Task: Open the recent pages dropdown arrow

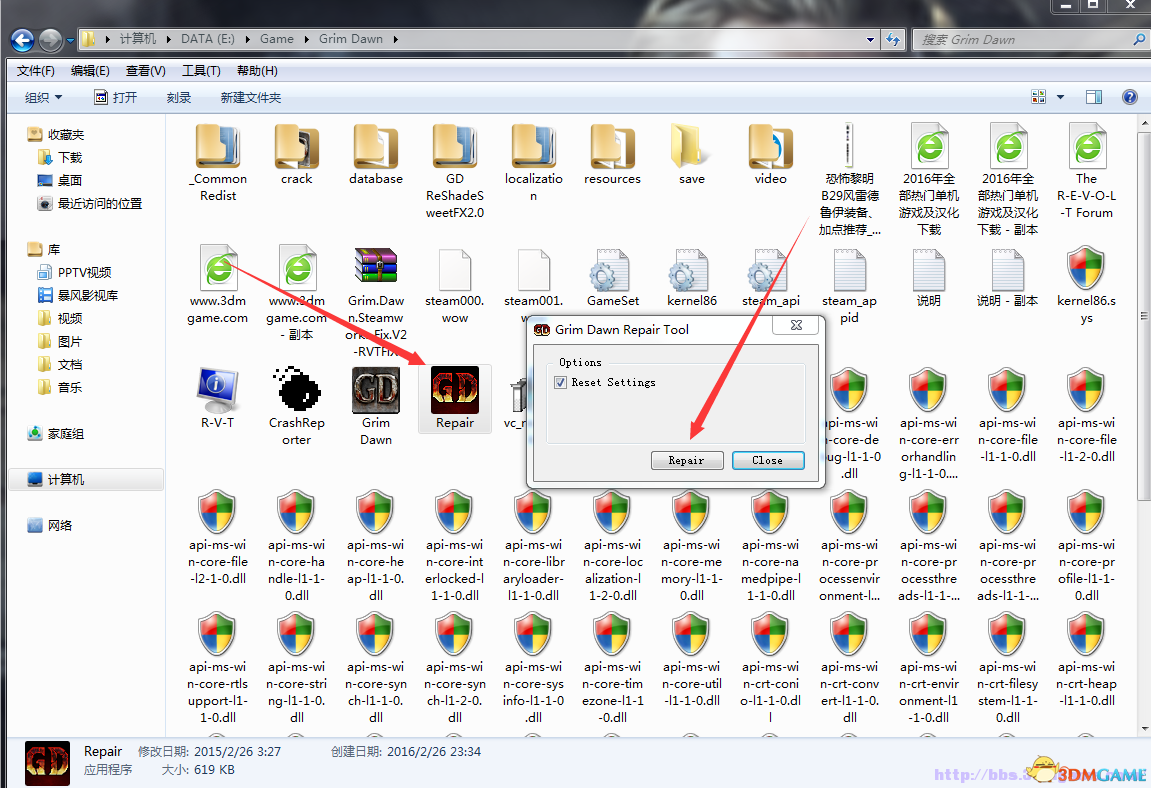Action: click(70, 40)
